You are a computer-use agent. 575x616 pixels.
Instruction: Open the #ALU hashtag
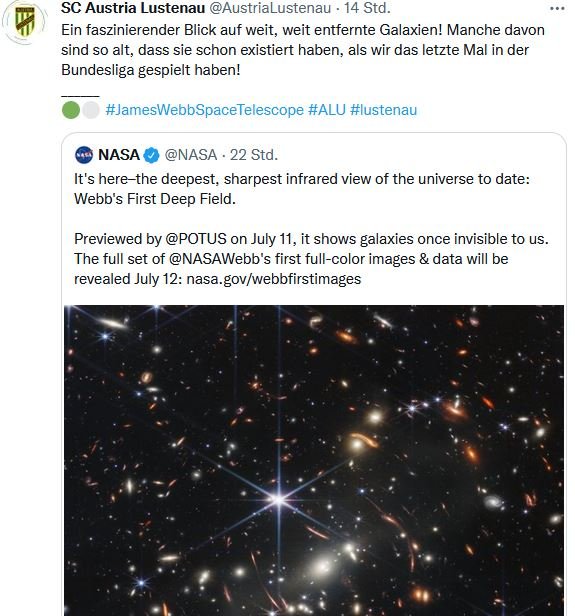pos(327,110)
